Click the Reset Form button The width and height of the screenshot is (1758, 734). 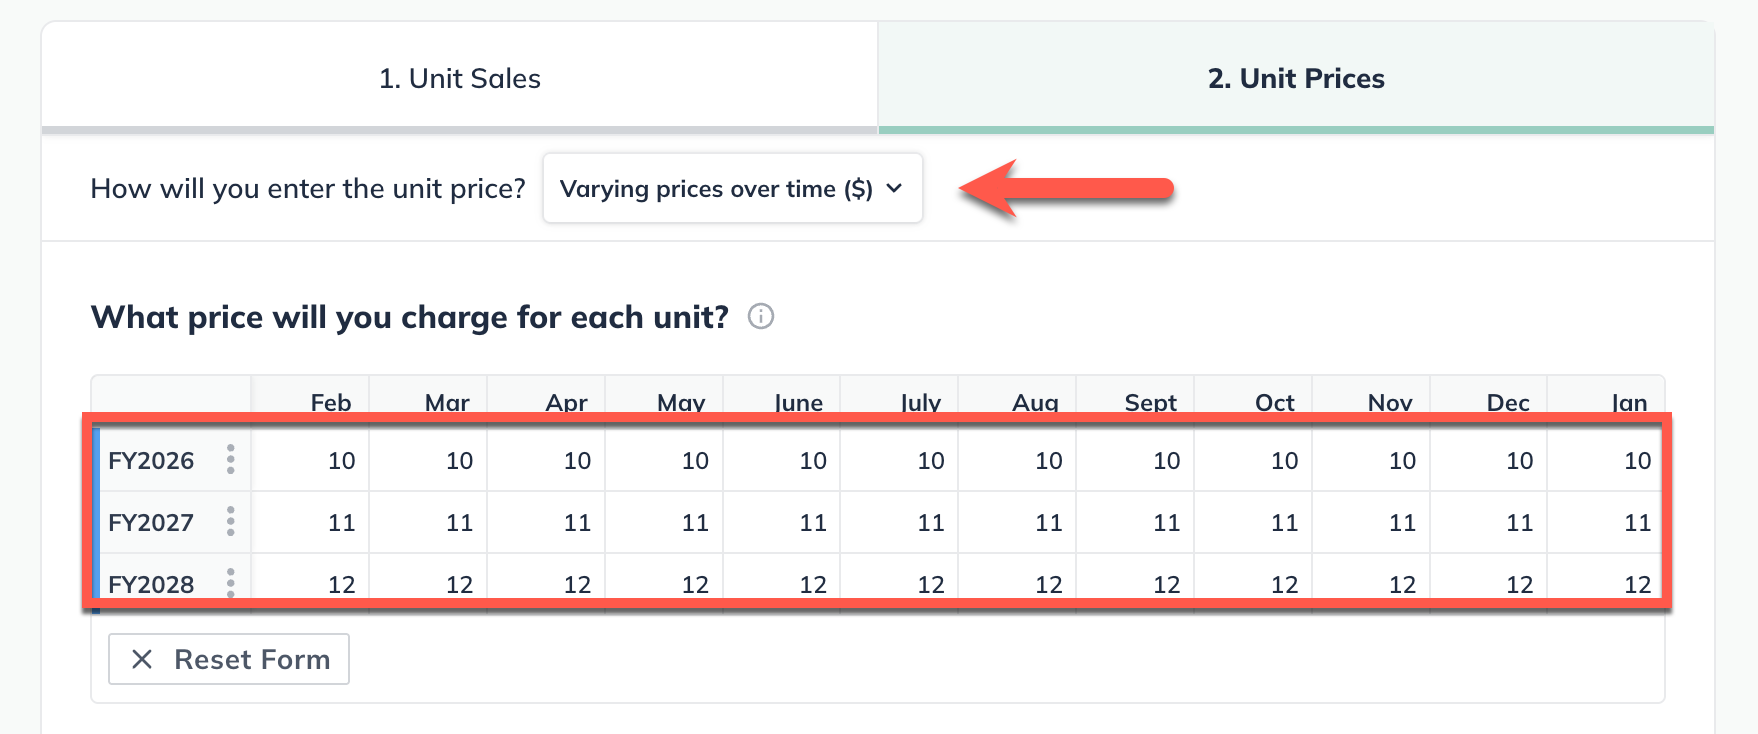(x=228, y=659)
